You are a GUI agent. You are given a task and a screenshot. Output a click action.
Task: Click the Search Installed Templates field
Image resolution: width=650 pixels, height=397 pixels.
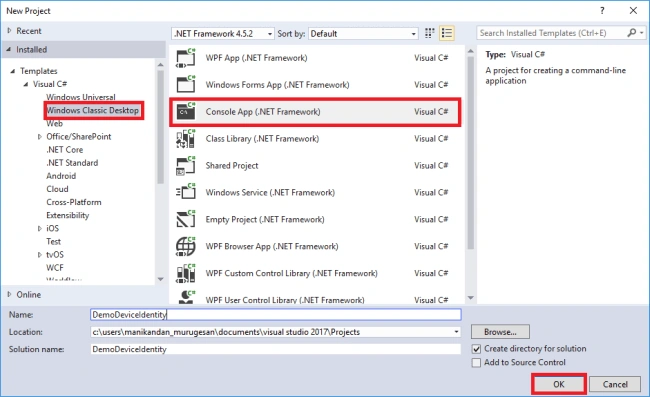[x=551, y=33]
